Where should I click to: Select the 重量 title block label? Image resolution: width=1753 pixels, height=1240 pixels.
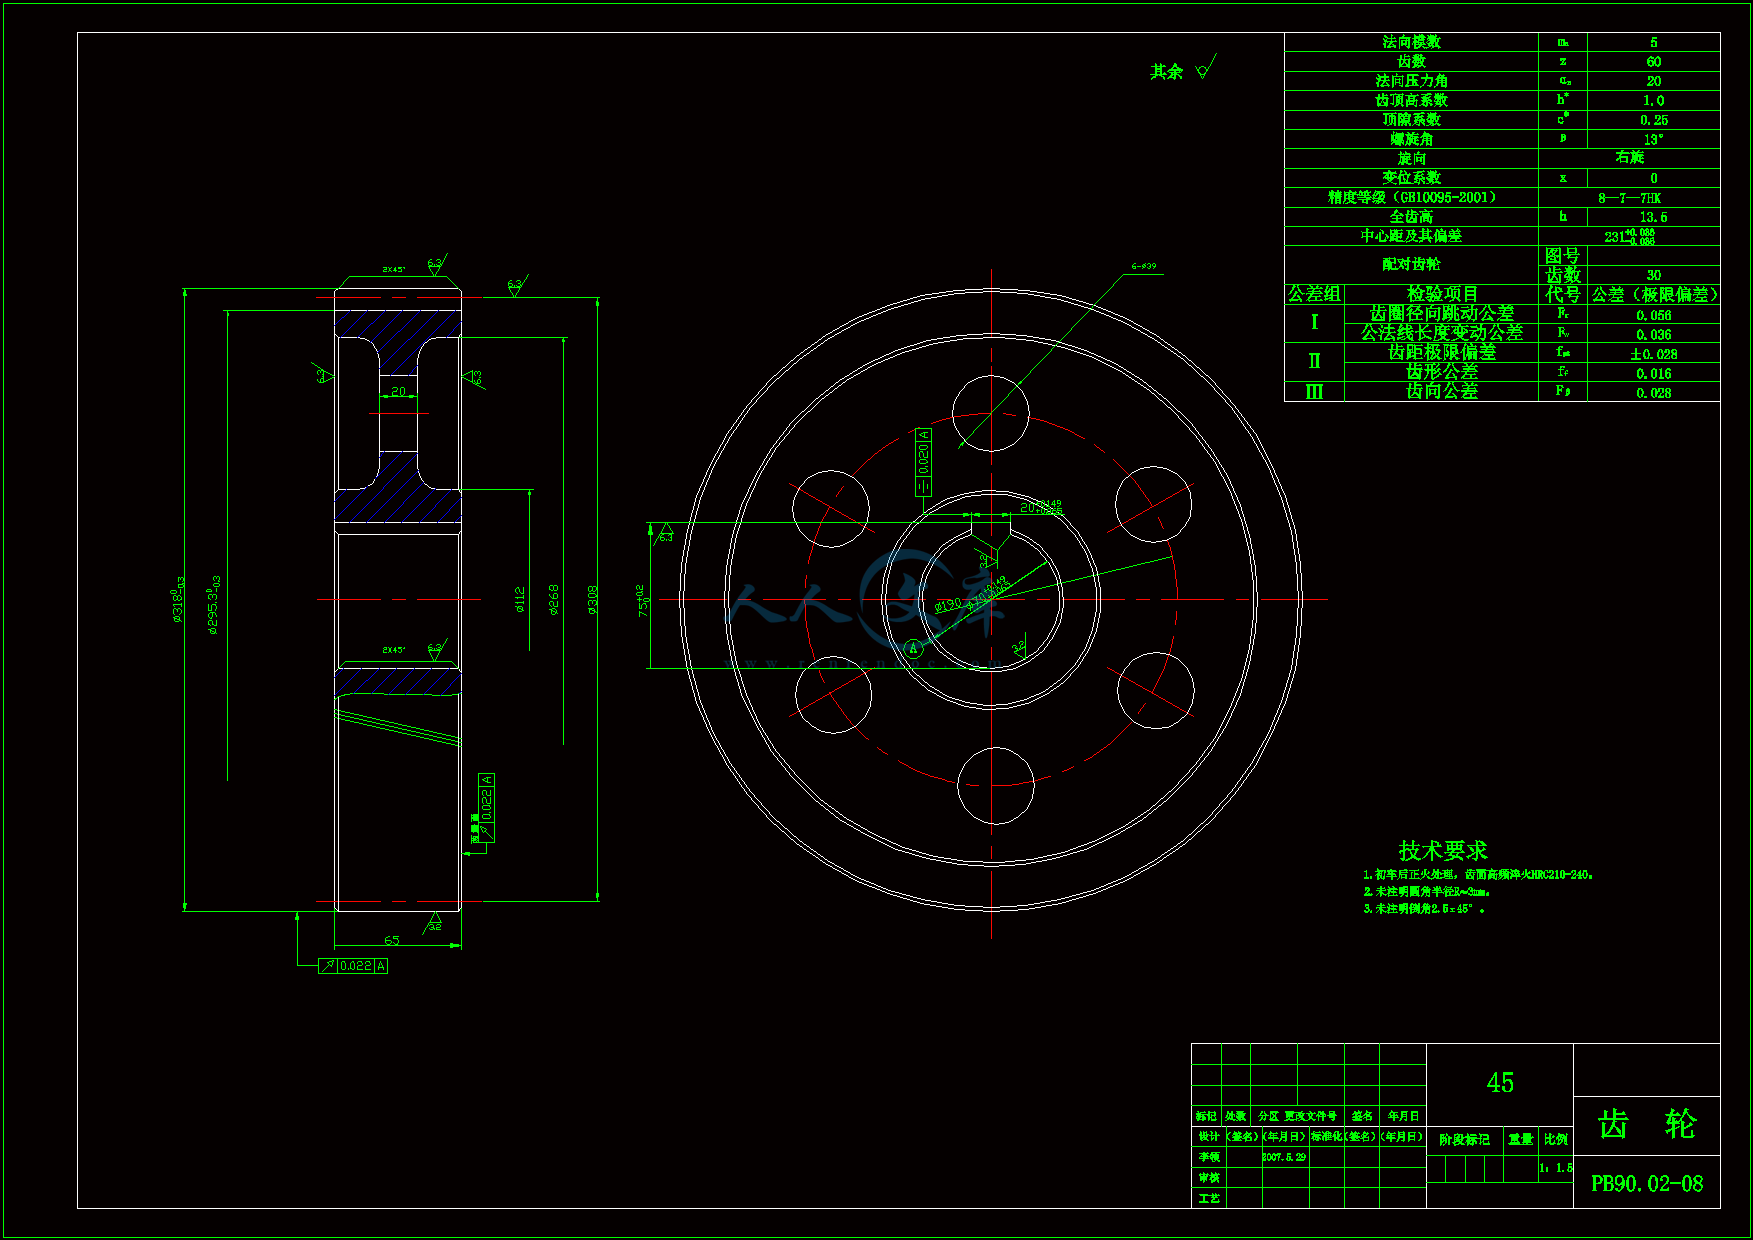coord(1521,1139)
